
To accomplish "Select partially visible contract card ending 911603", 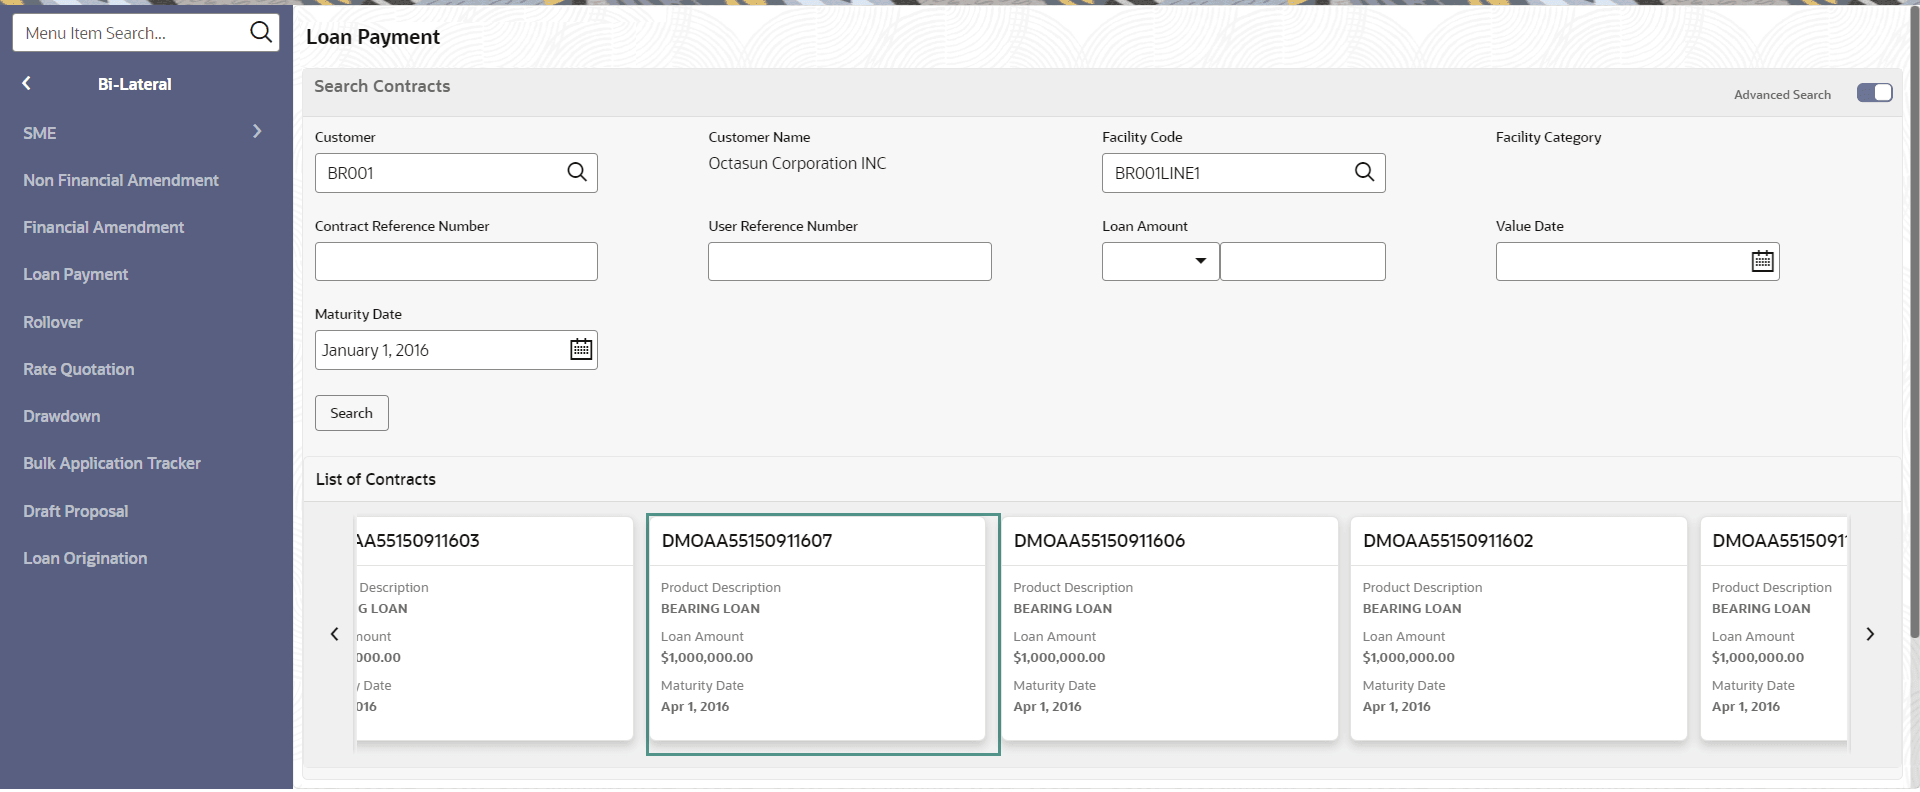I will 494,629.
